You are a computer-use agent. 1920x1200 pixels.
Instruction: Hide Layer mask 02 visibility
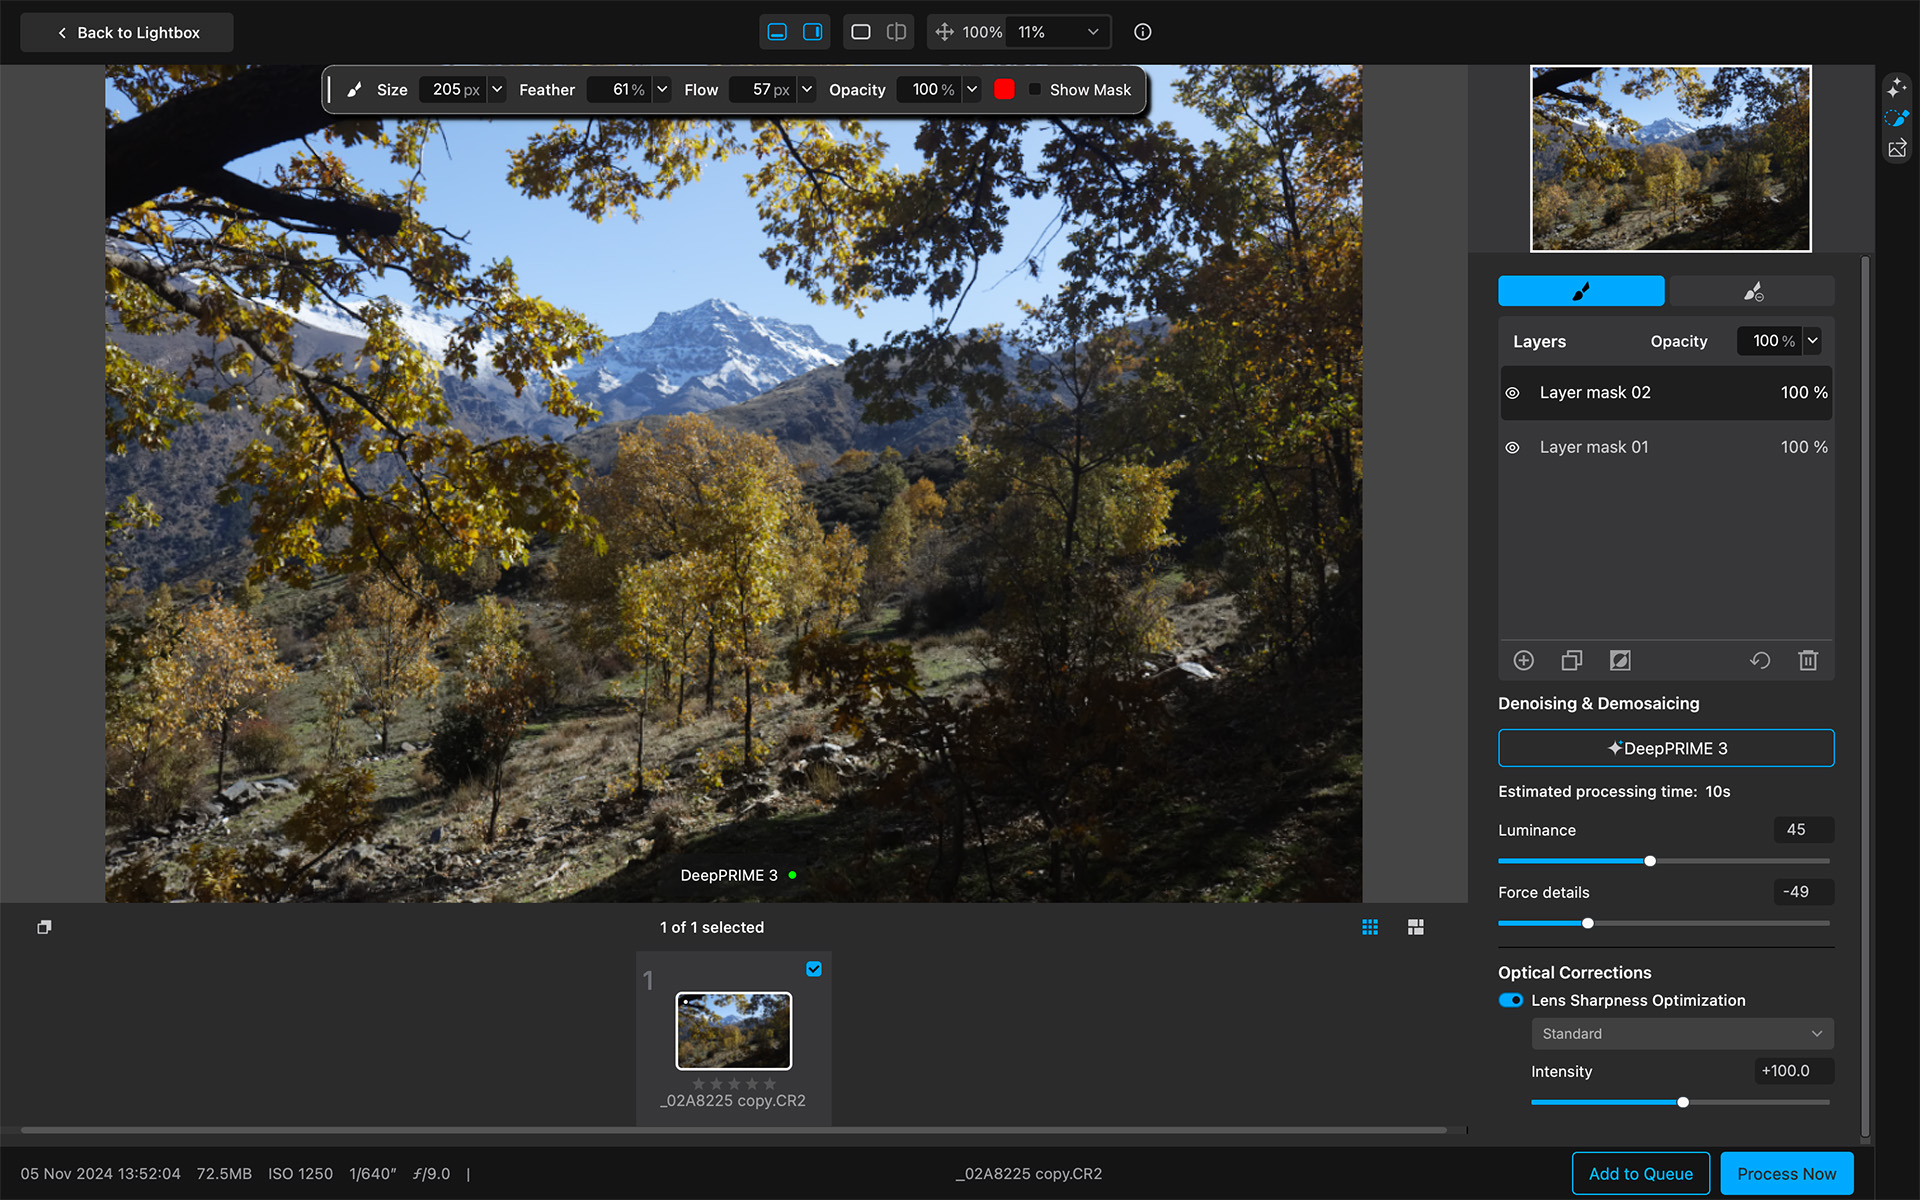[1513, 393]
